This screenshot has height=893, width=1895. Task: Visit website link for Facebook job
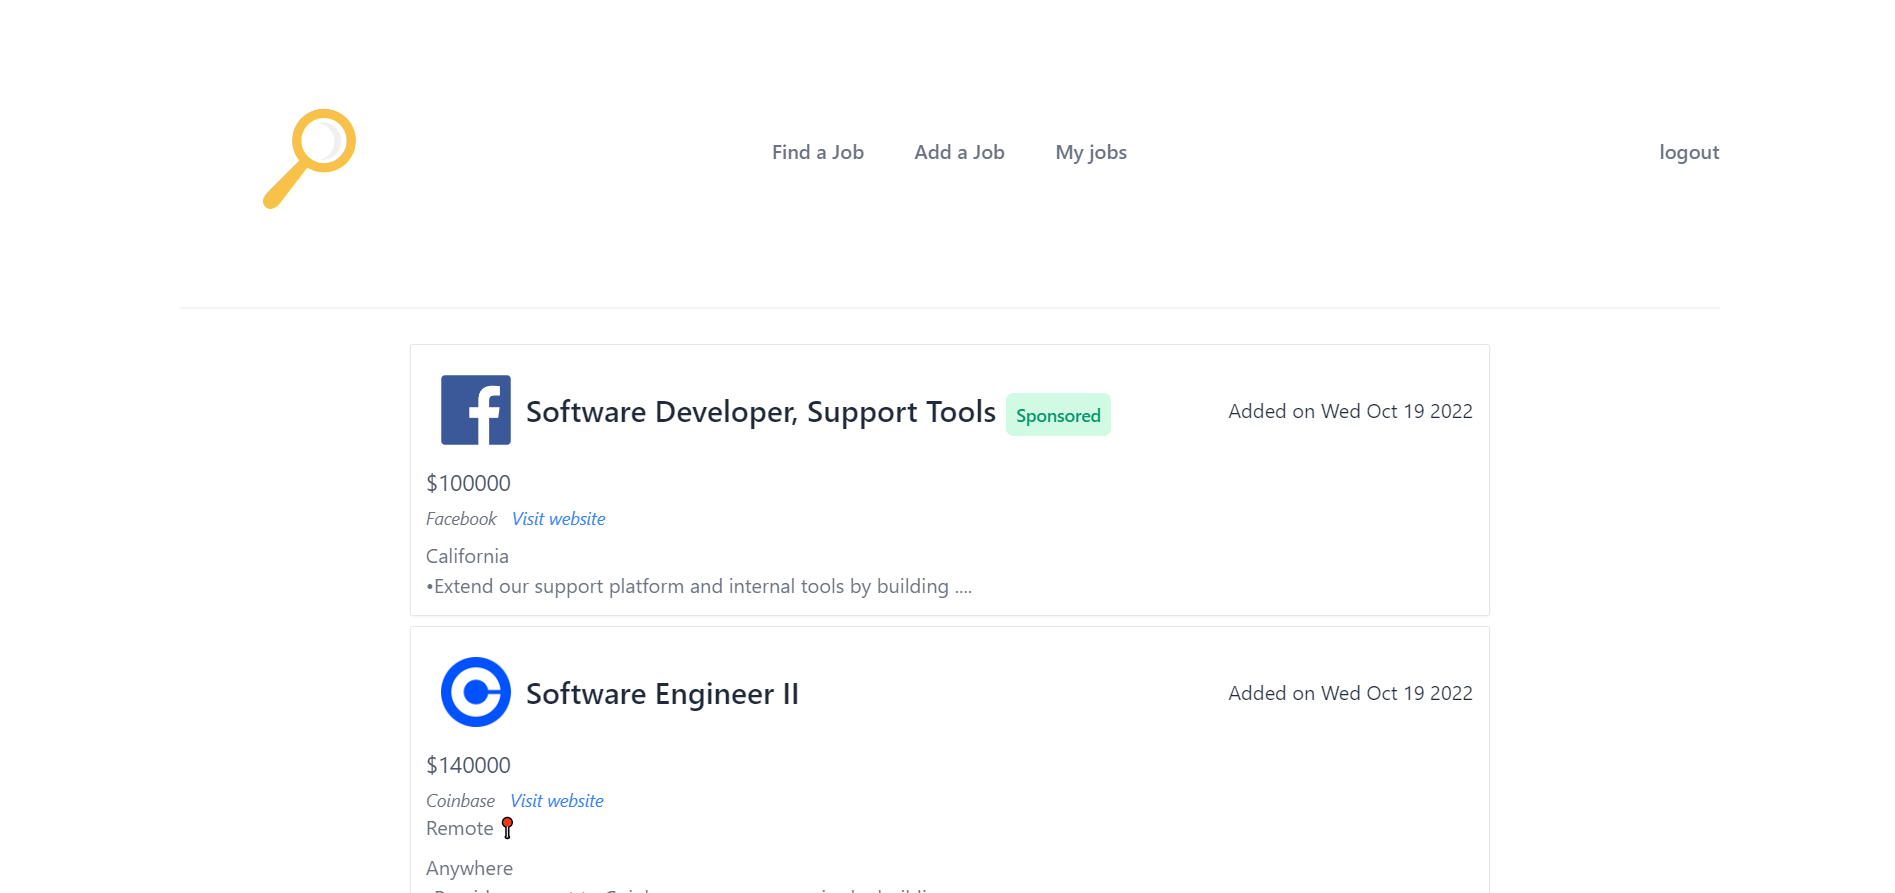coord(558,519)
